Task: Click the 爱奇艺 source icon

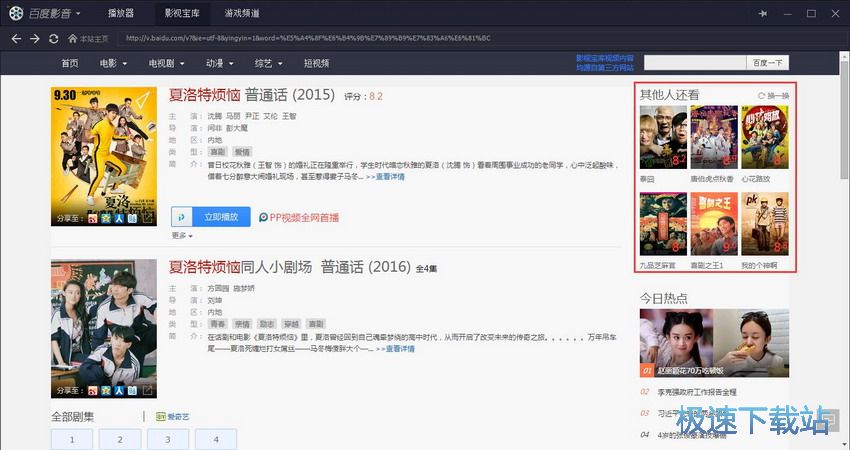Action: pyautogui.click(x=160, y=416)
